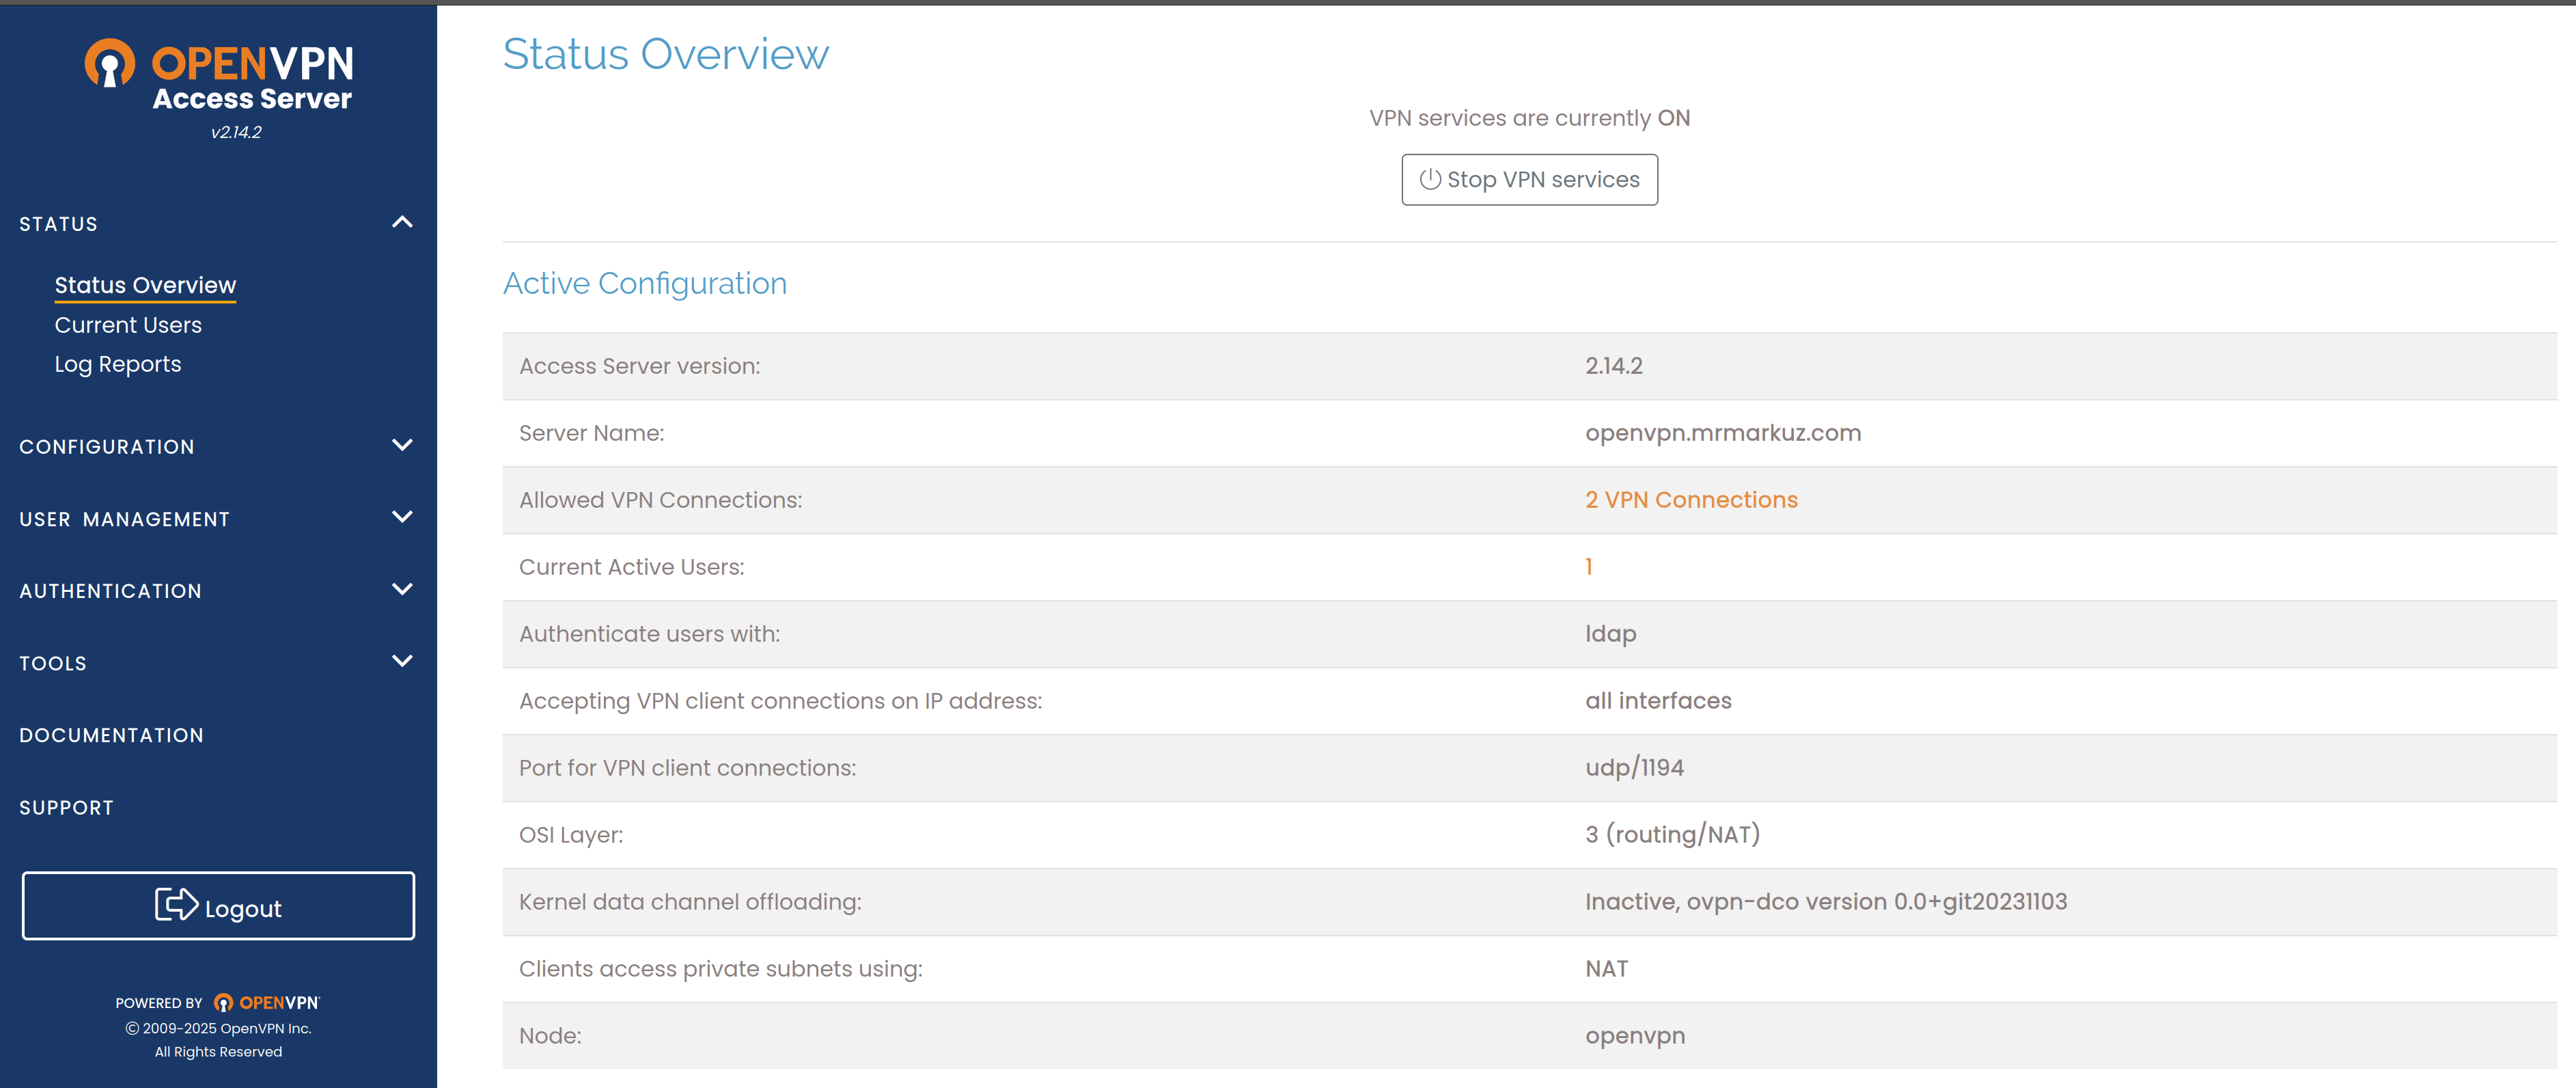Expand the Tools section chevron
Viewport: 2576px width, 1088px height.
coord(402,661)
